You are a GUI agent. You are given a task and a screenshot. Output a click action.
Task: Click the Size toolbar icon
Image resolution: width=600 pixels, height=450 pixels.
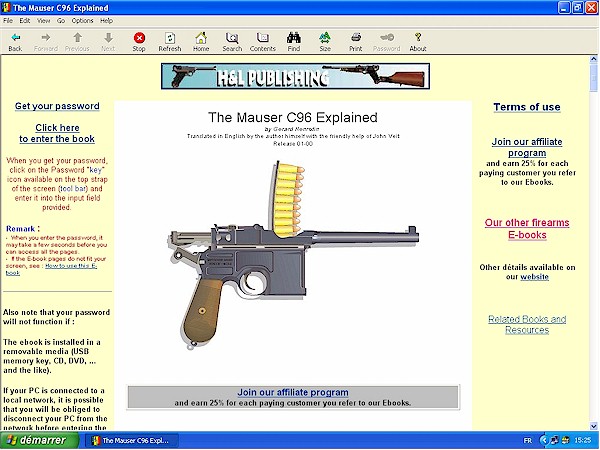click(x=325, y=38)
